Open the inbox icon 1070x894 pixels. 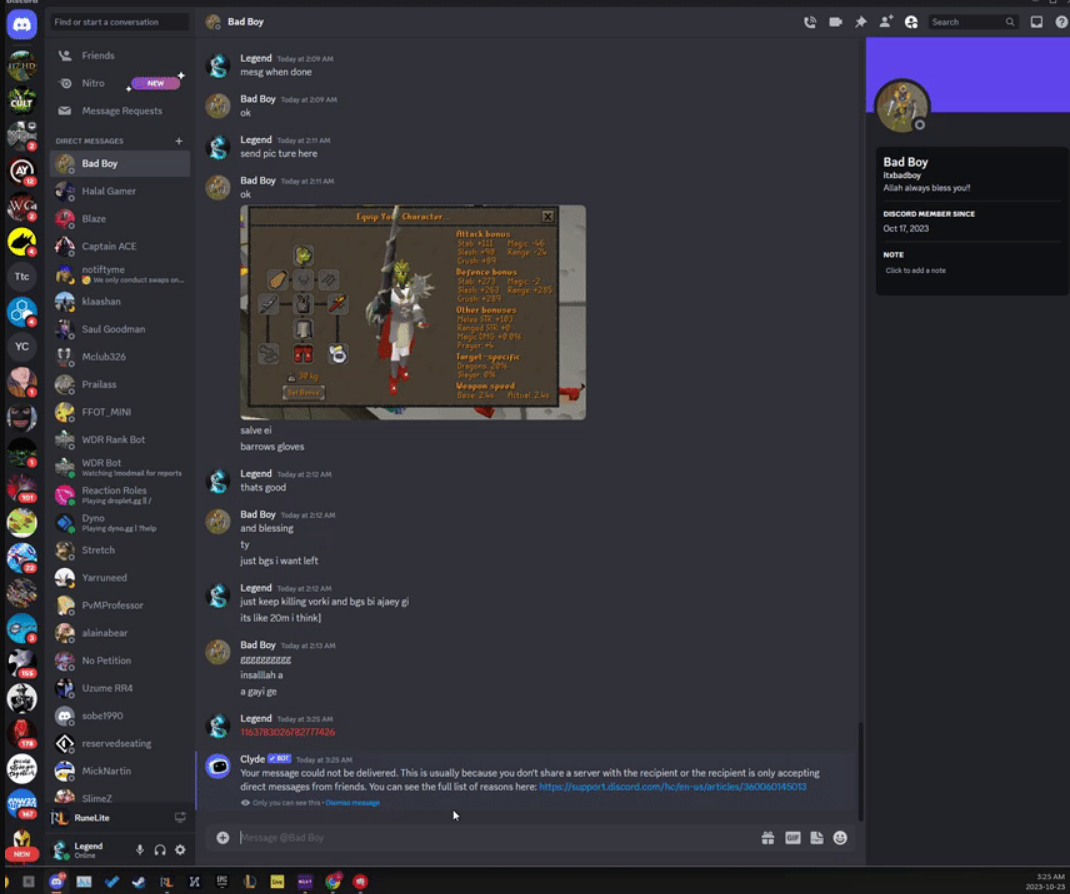tap(1037, 22)
